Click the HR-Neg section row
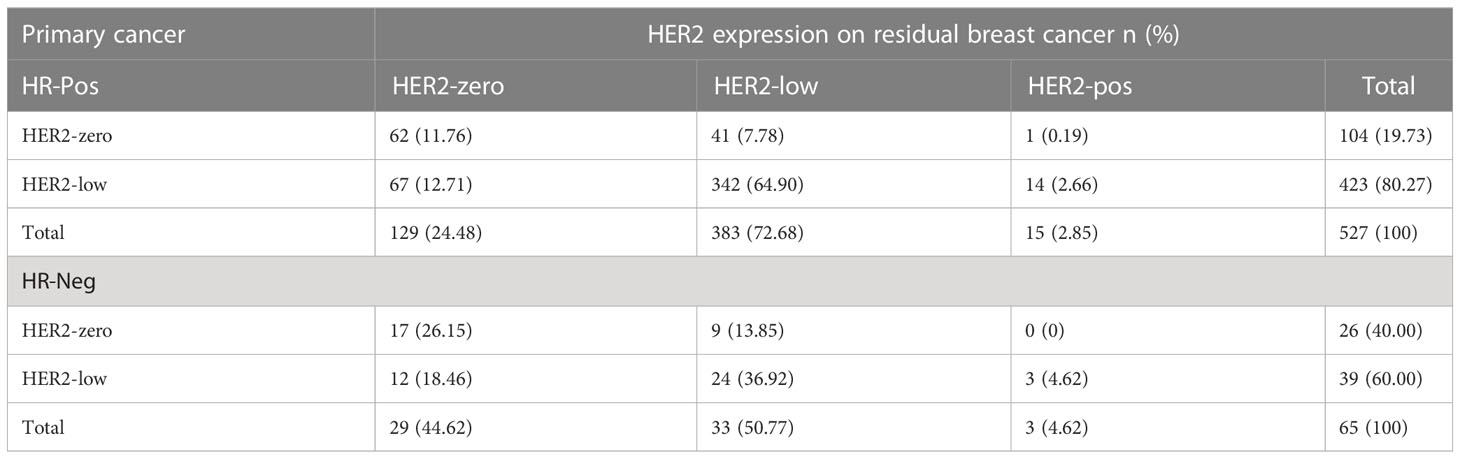The width and height of the screenshot is (1460, 459). point(730,282)
